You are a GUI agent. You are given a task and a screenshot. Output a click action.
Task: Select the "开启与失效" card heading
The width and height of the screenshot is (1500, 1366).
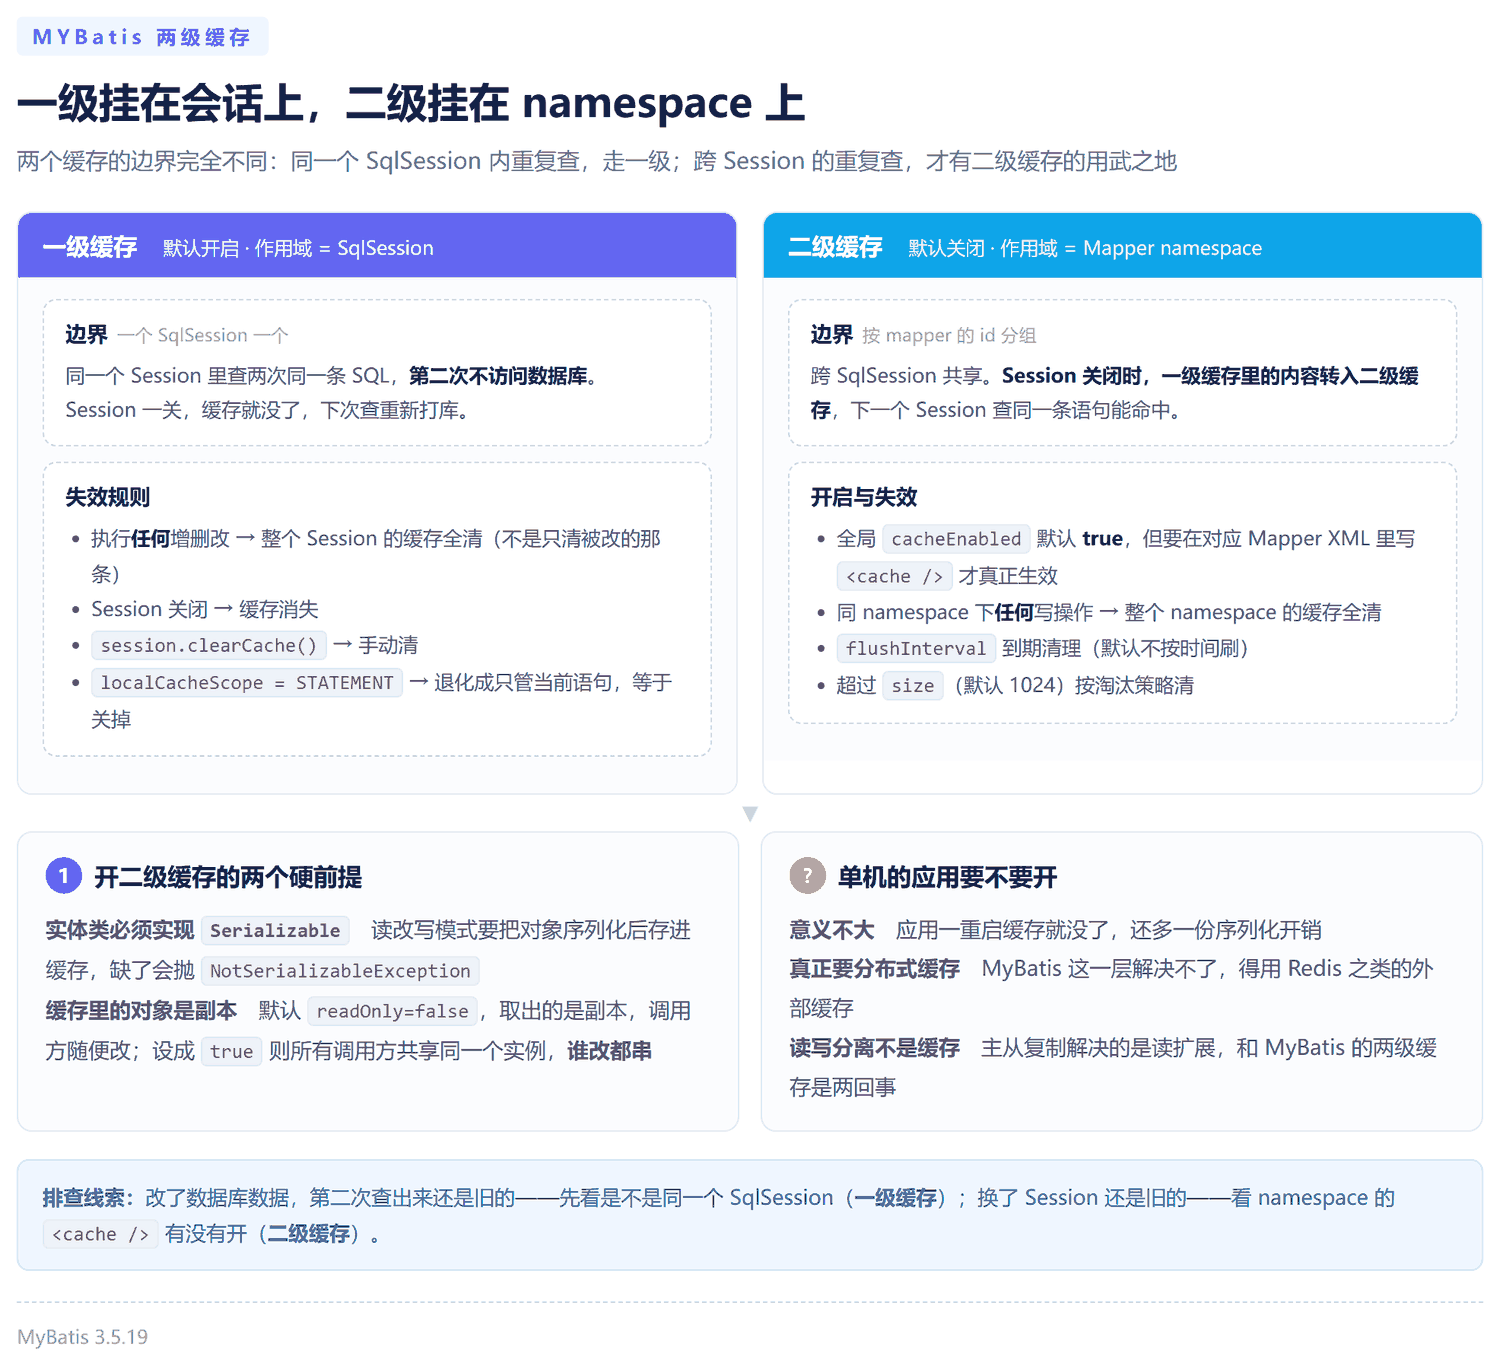coord(864,497)
